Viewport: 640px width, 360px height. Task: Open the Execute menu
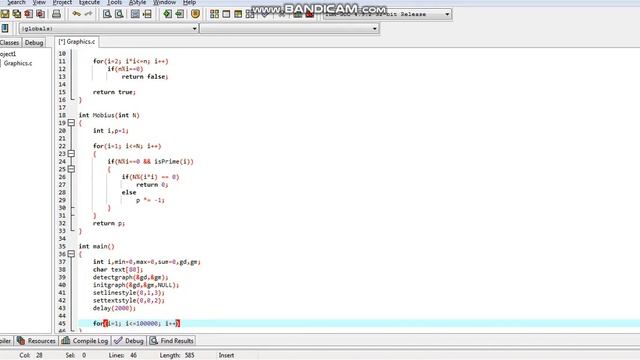(89, 2)
